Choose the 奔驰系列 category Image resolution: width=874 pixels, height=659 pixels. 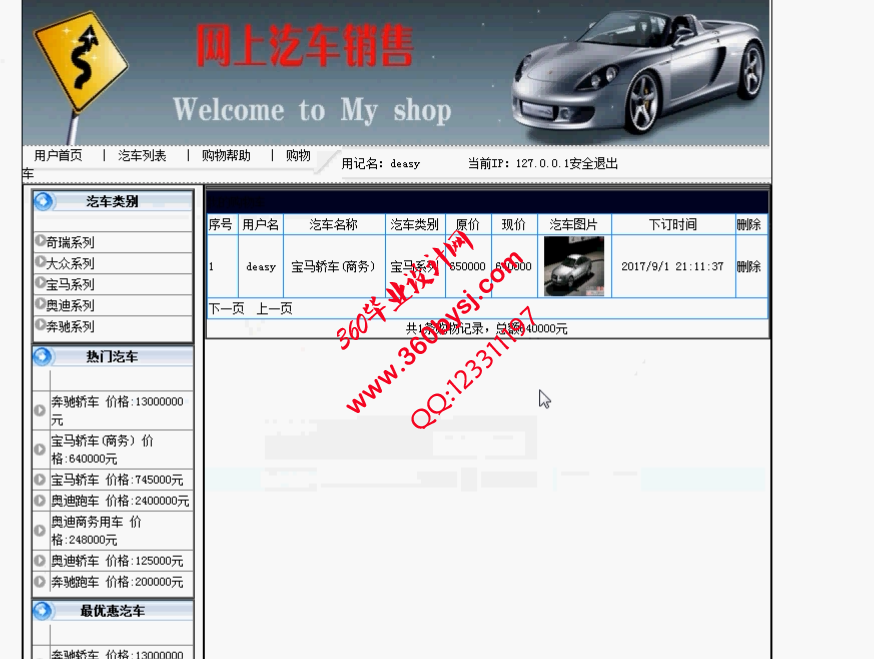70,326
